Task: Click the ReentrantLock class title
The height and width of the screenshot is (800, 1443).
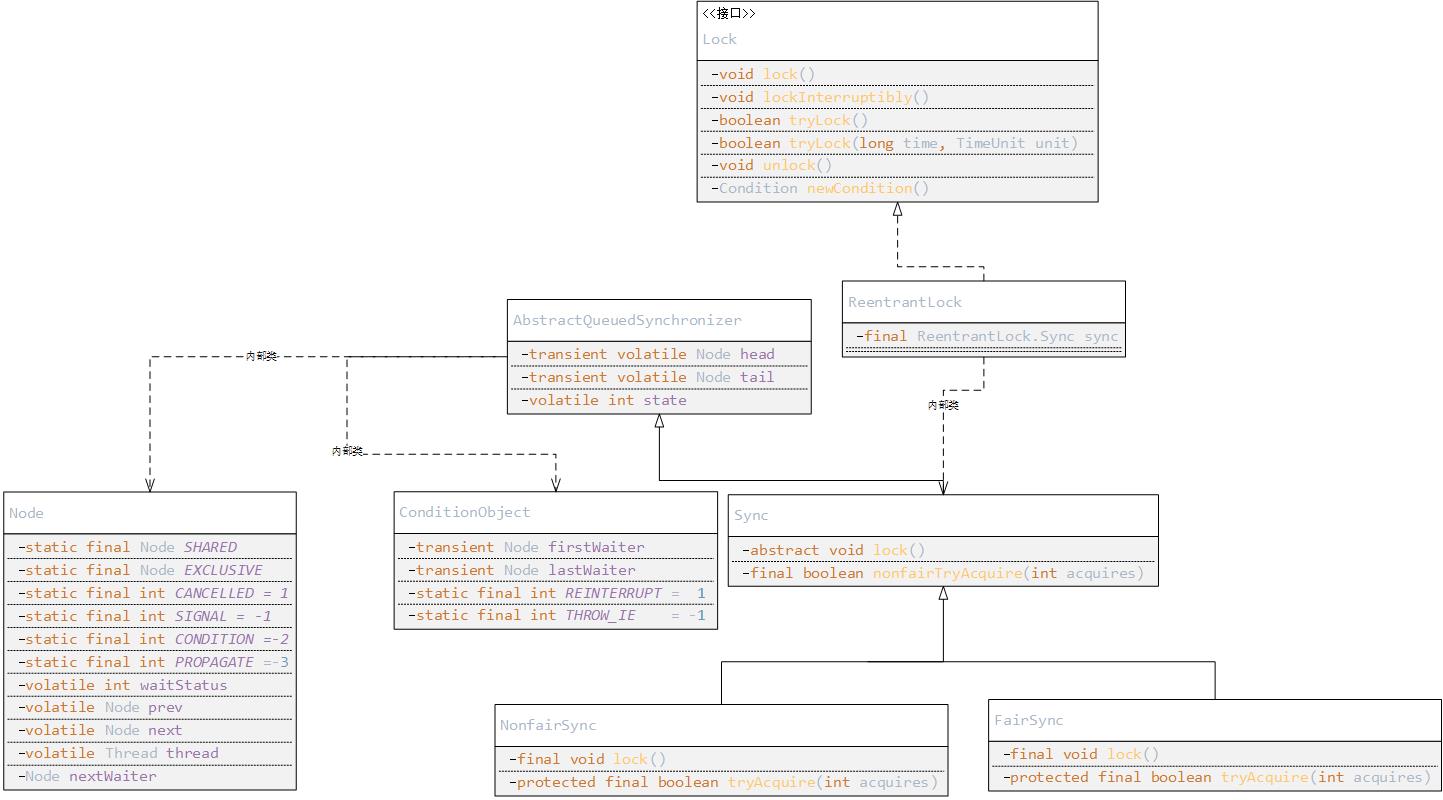Action: [905, 302]
